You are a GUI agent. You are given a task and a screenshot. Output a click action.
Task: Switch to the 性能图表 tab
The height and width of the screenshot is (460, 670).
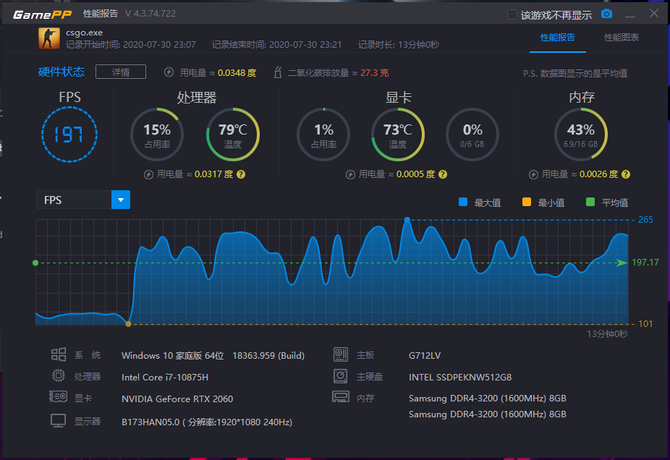click(621, 38)
